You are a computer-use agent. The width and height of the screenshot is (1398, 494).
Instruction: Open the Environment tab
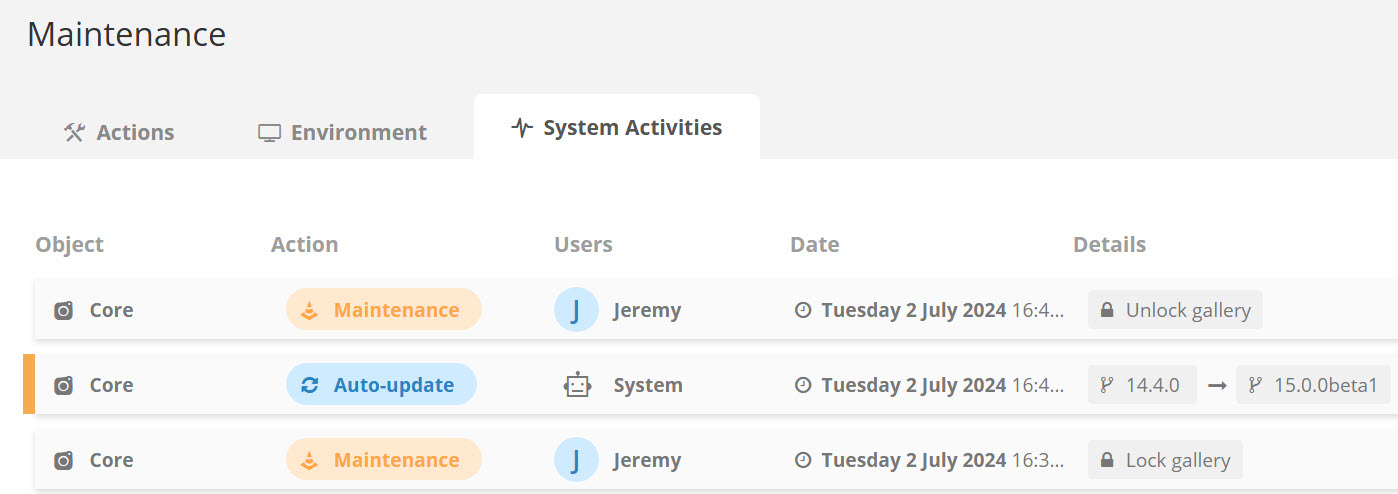click(342, 132)
